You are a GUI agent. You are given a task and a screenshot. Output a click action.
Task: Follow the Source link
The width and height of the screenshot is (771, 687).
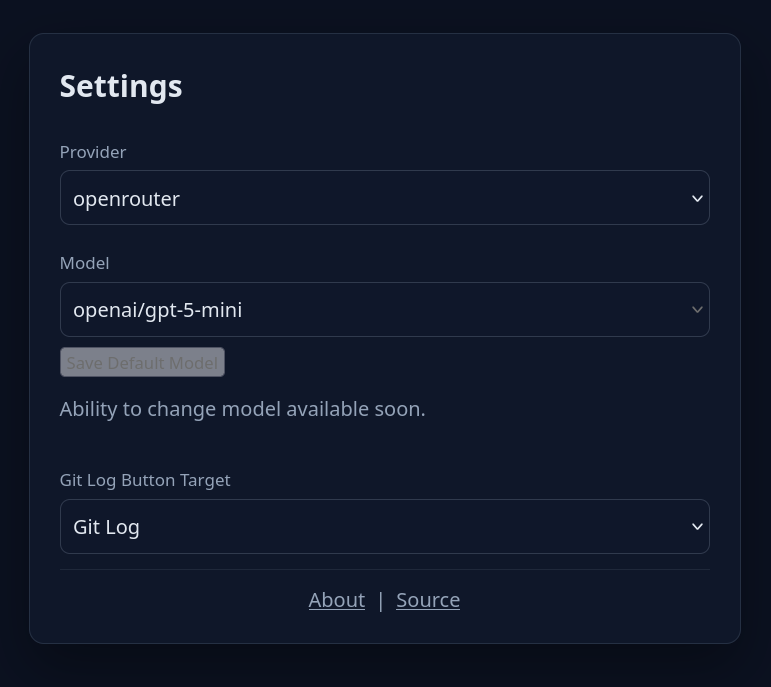click(x=428, y=600)
